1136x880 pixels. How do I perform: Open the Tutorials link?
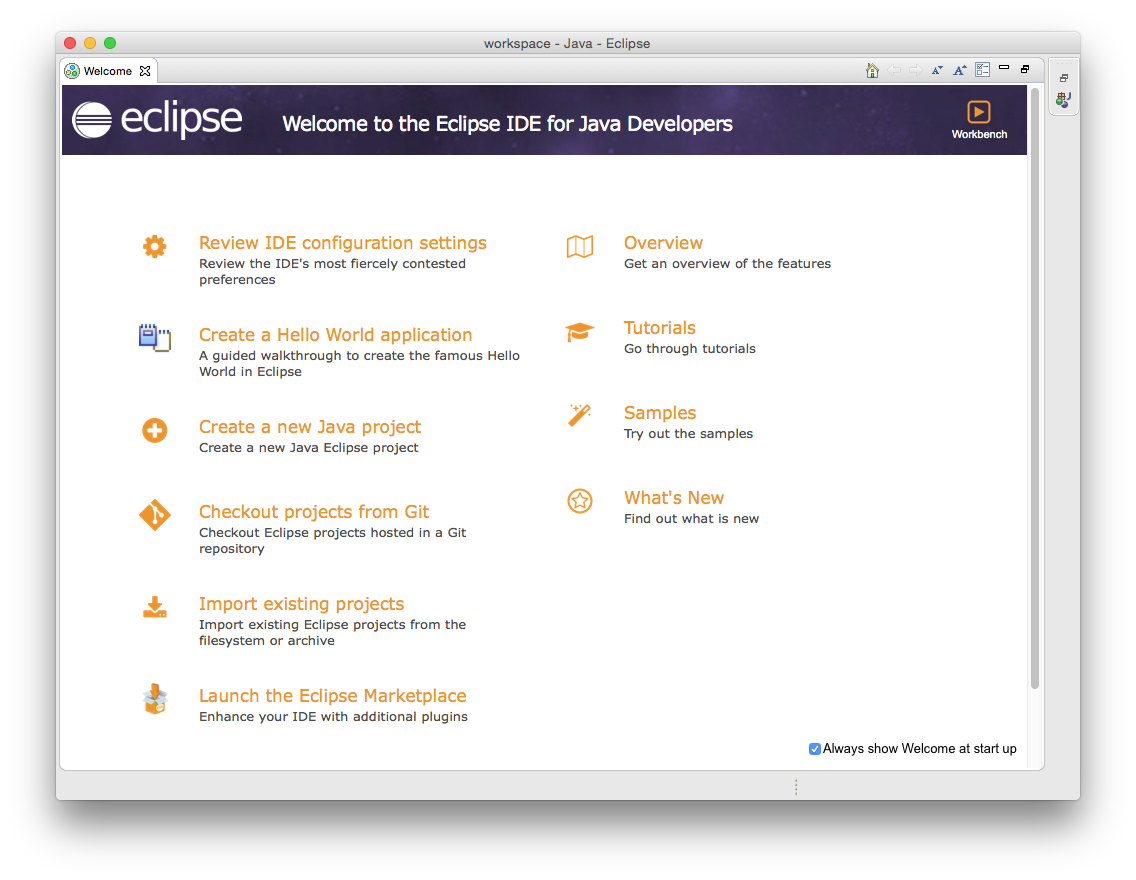click(659, 327)
